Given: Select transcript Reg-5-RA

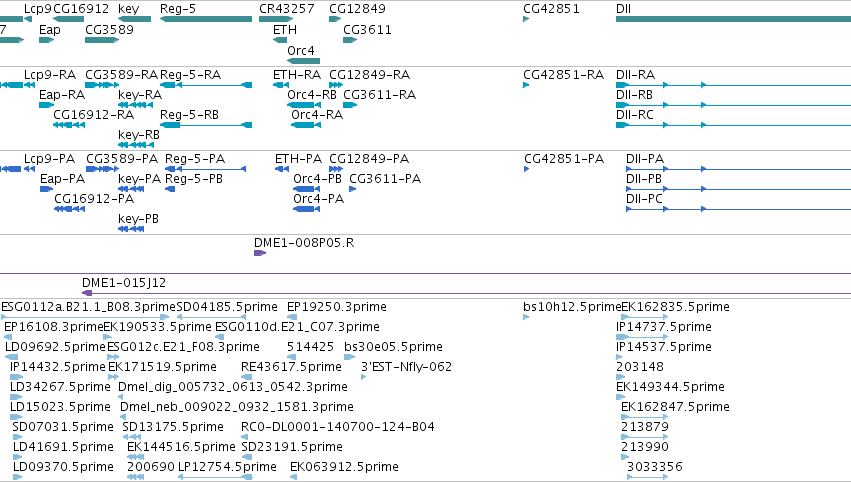Looking at the screenshot, I should (x=206, y=85).
